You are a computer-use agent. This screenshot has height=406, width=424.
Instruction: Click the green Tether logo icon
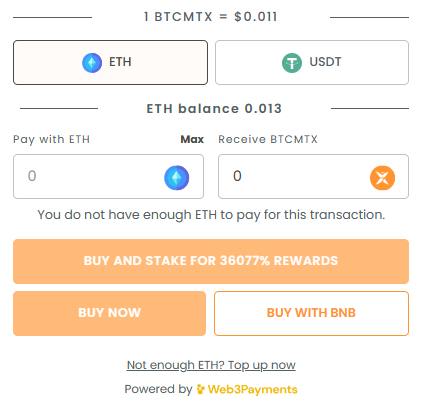(x=292, y=63)
